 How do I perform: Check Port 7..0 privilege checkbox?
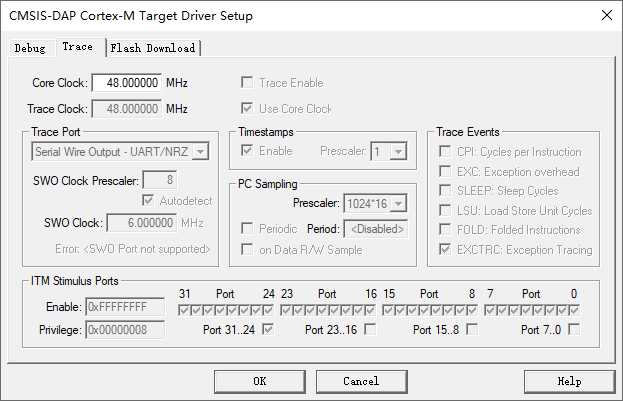[x=574, y=329]
